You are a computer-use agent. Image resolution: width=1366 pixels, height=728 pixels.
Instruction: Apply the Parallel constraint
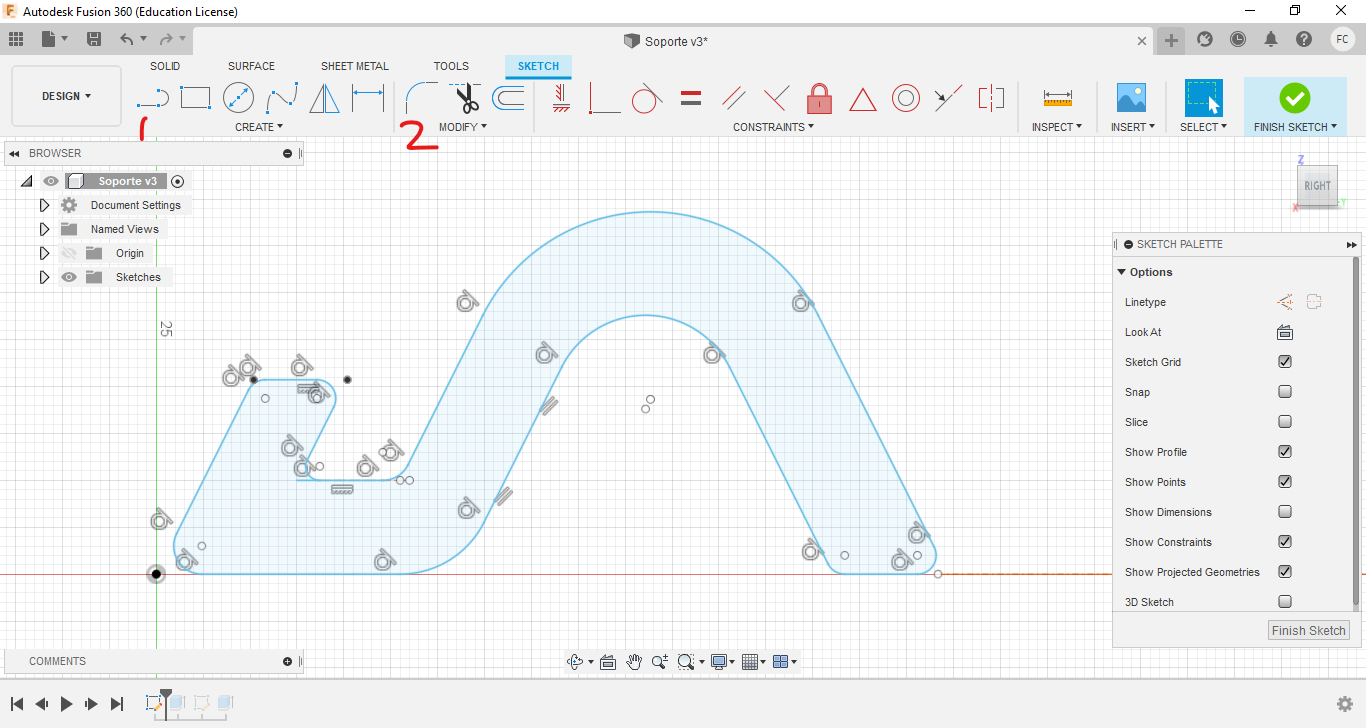[x=733, y=98]
